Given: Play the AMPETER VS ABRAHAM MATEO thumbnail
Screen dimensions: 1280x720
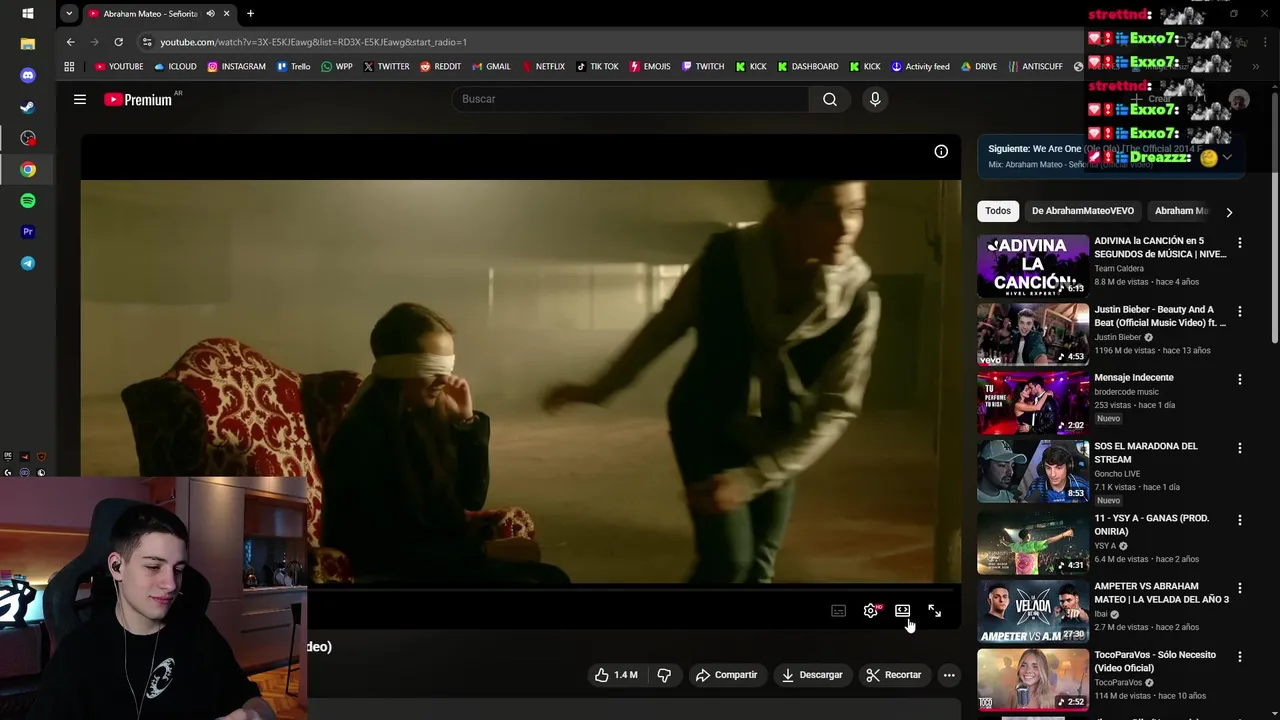Looking at the screenshot, I should pos(1033,611).
